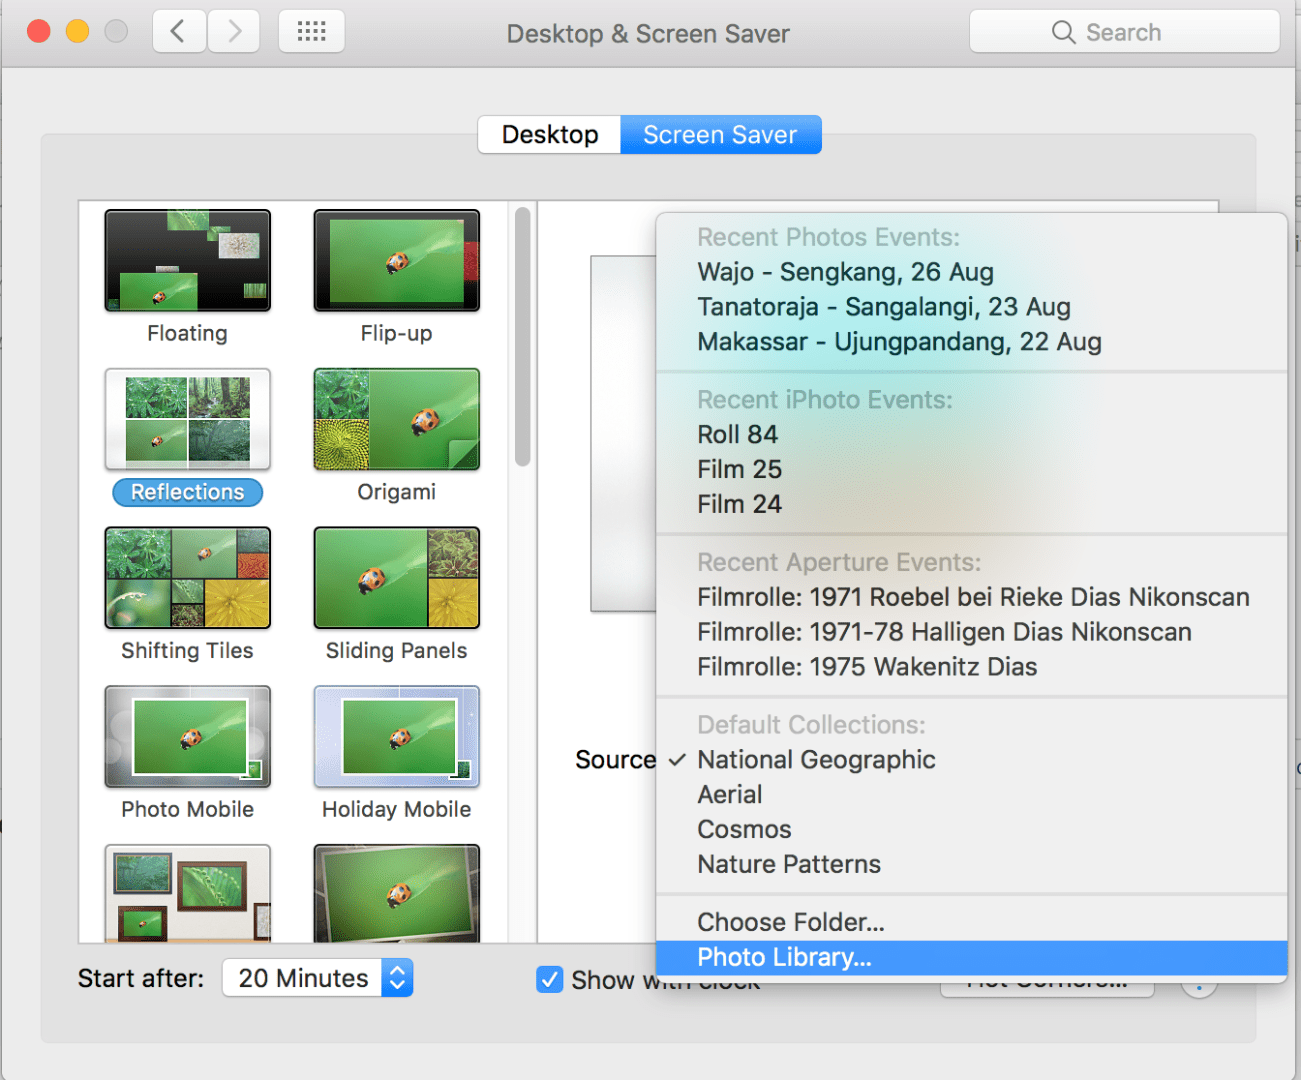Image resolution: width=1301 pixels, height=1080 pixels.
Task: Choose the Origami screen saver
Action: 396,419
